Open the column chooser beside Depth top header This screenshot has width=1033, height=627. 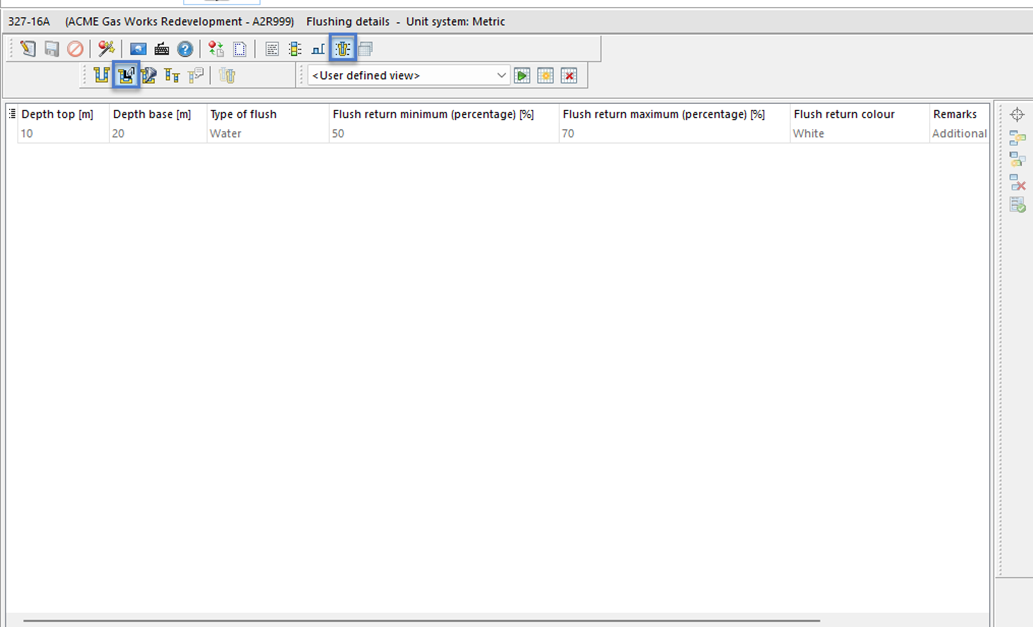click(13, 114)
